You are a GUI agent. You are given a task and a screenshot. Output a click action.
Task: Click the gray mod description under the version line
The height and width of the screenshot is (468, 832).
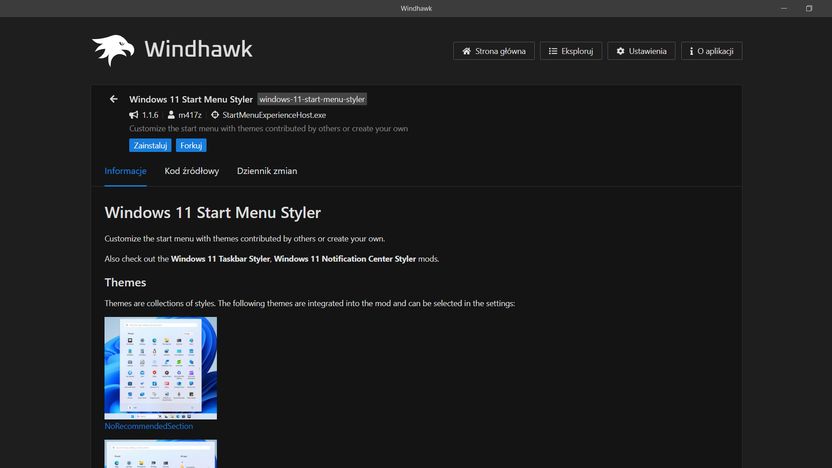[268, 128]
